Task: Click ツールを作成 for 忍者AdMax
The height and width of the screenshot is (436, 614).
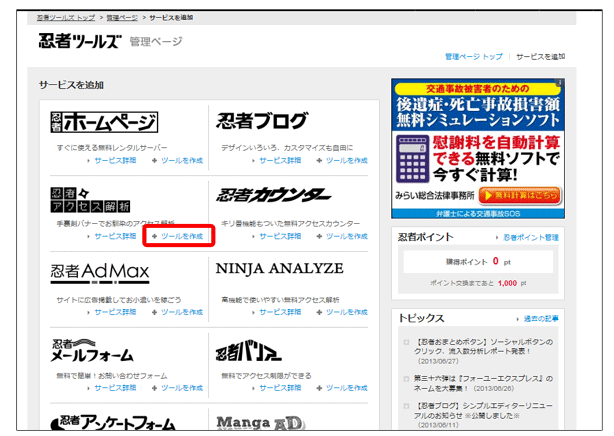Action: pos(182,312)
